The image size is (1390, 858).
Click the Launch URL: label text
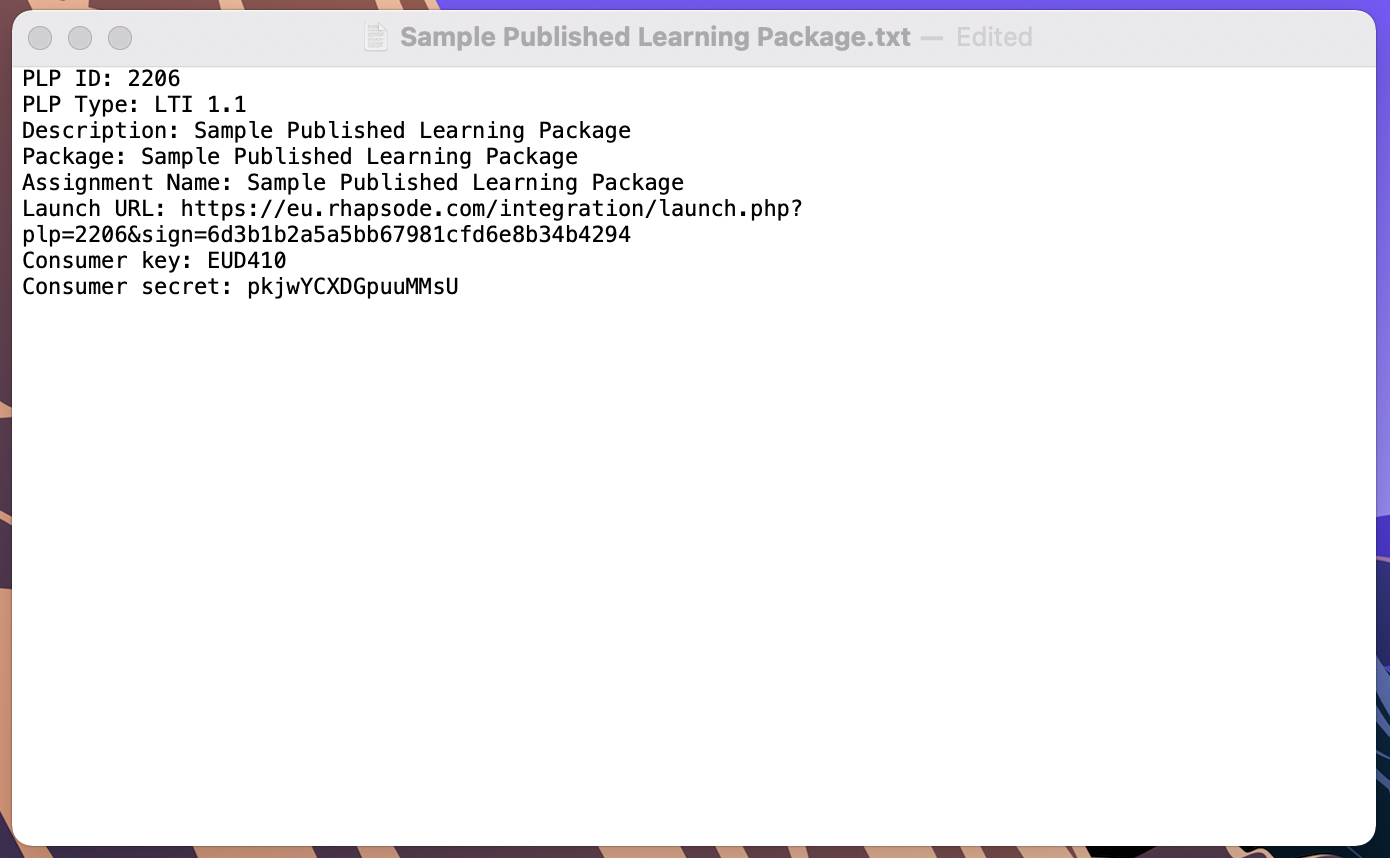pyautogui.click(x=95, y=208)
